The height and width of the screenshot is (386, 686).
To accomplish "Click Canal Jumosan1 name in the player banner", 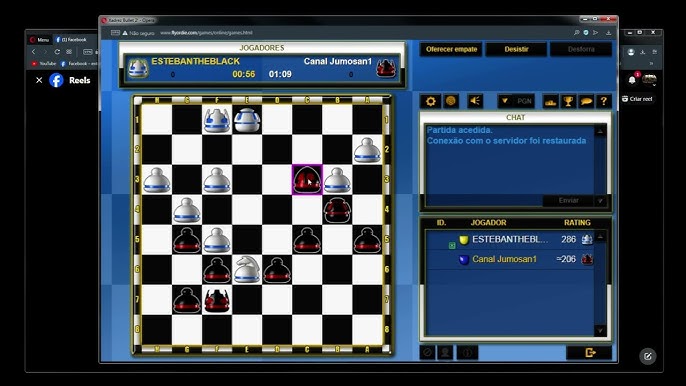I will click(338, 61).
